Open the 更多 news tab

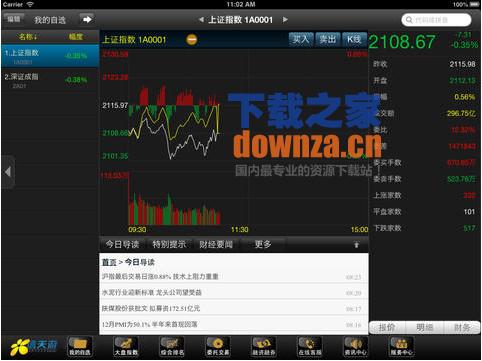click(263, 244)
